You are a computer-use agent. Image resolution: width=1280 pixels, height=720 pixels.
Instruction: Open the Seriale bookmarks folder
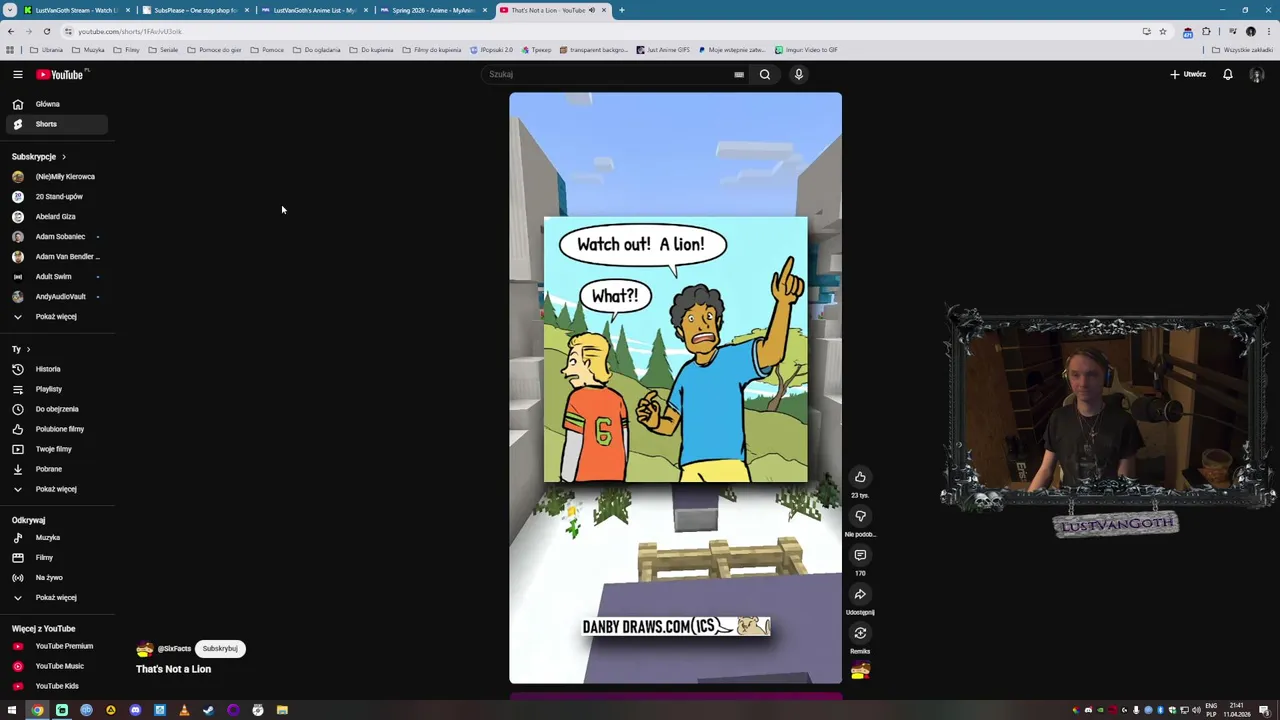(x=163, y=50)
